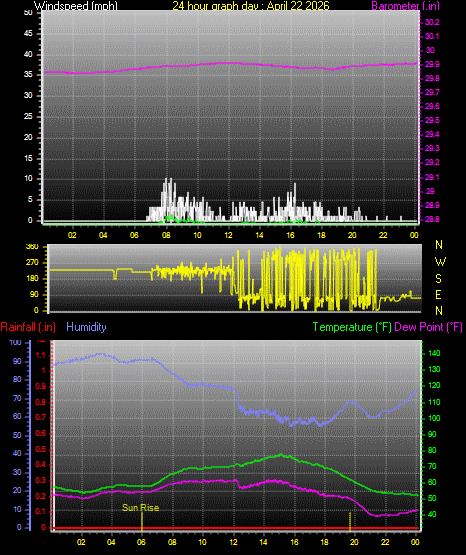Click hour label 12 under the windspeed chart
Image resolution: width=466 pixels, height=555 pixels.
228,235
